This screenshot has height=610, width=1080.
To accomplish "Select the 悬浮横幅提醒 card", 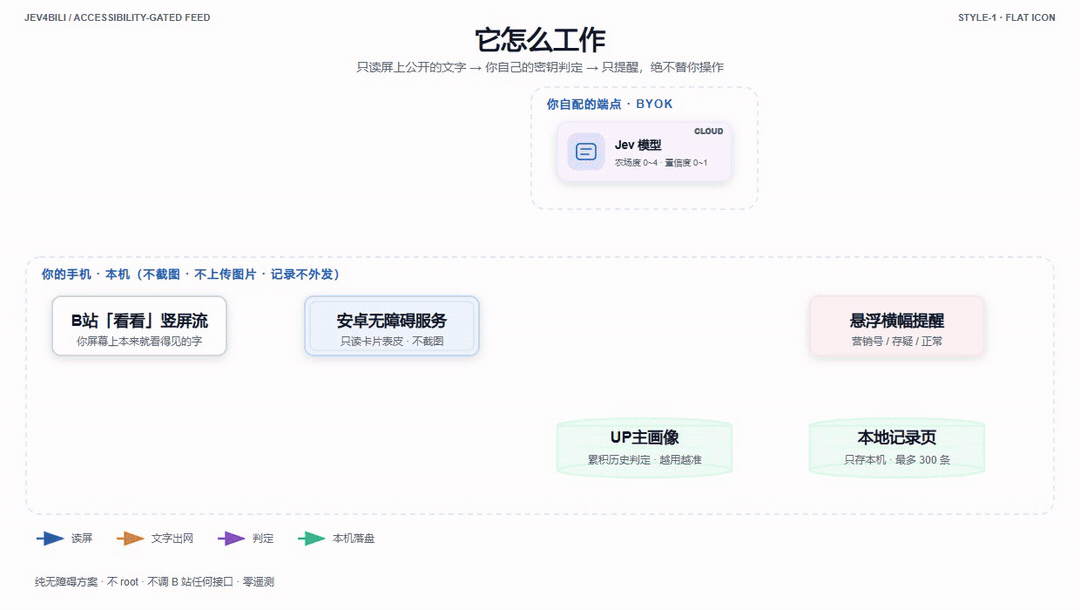I will 897,326.
